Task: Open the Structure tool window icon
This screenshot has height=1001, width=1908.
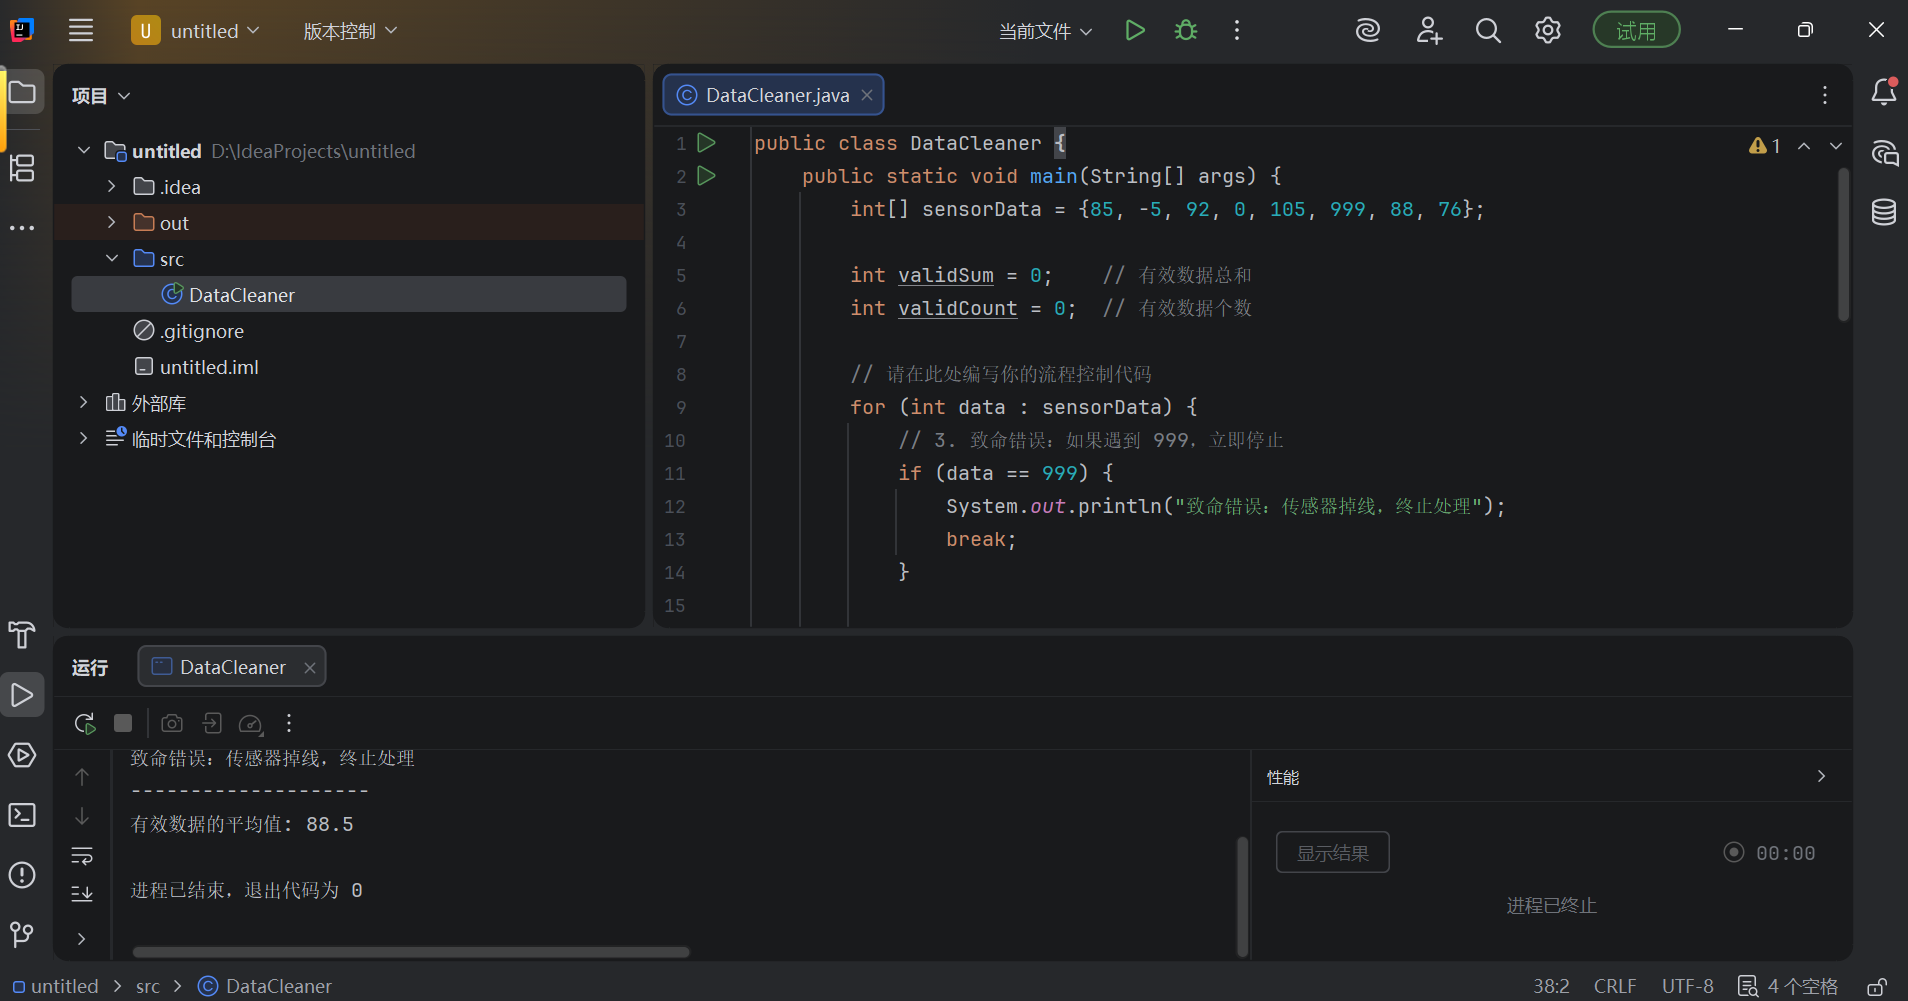Action: tap(22, 168)
